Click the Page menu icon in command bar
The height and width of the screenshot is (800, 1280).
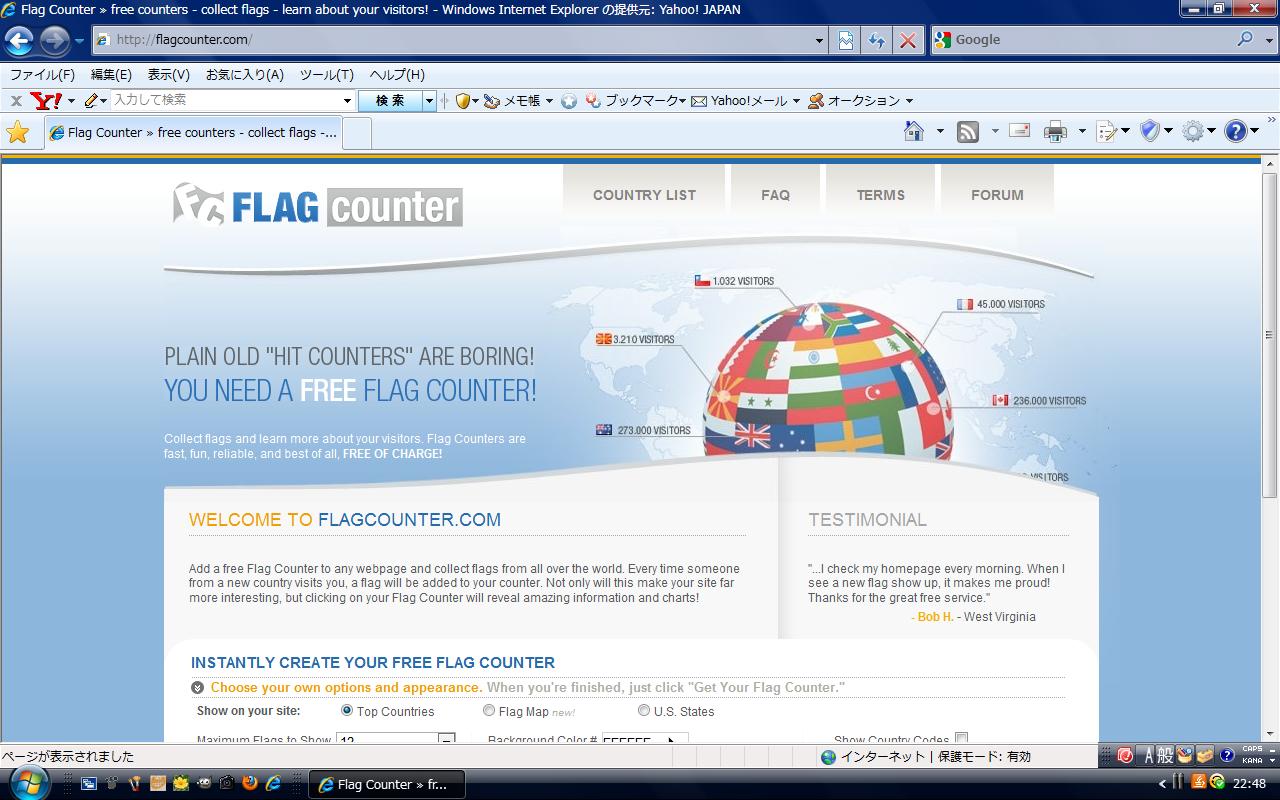[1106, 131]
